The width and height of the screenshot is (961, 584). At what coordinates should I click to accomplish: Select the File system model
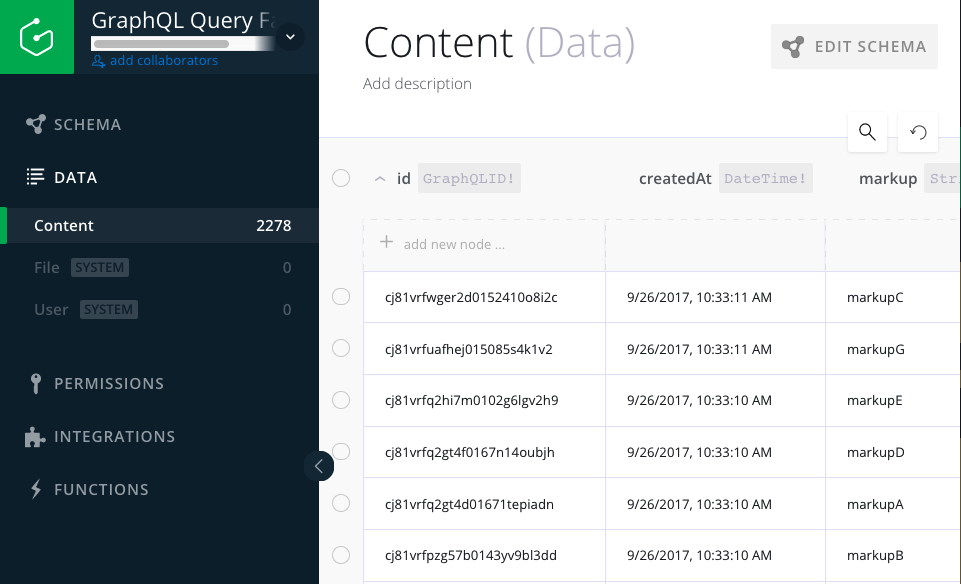(x=159, y=268)
